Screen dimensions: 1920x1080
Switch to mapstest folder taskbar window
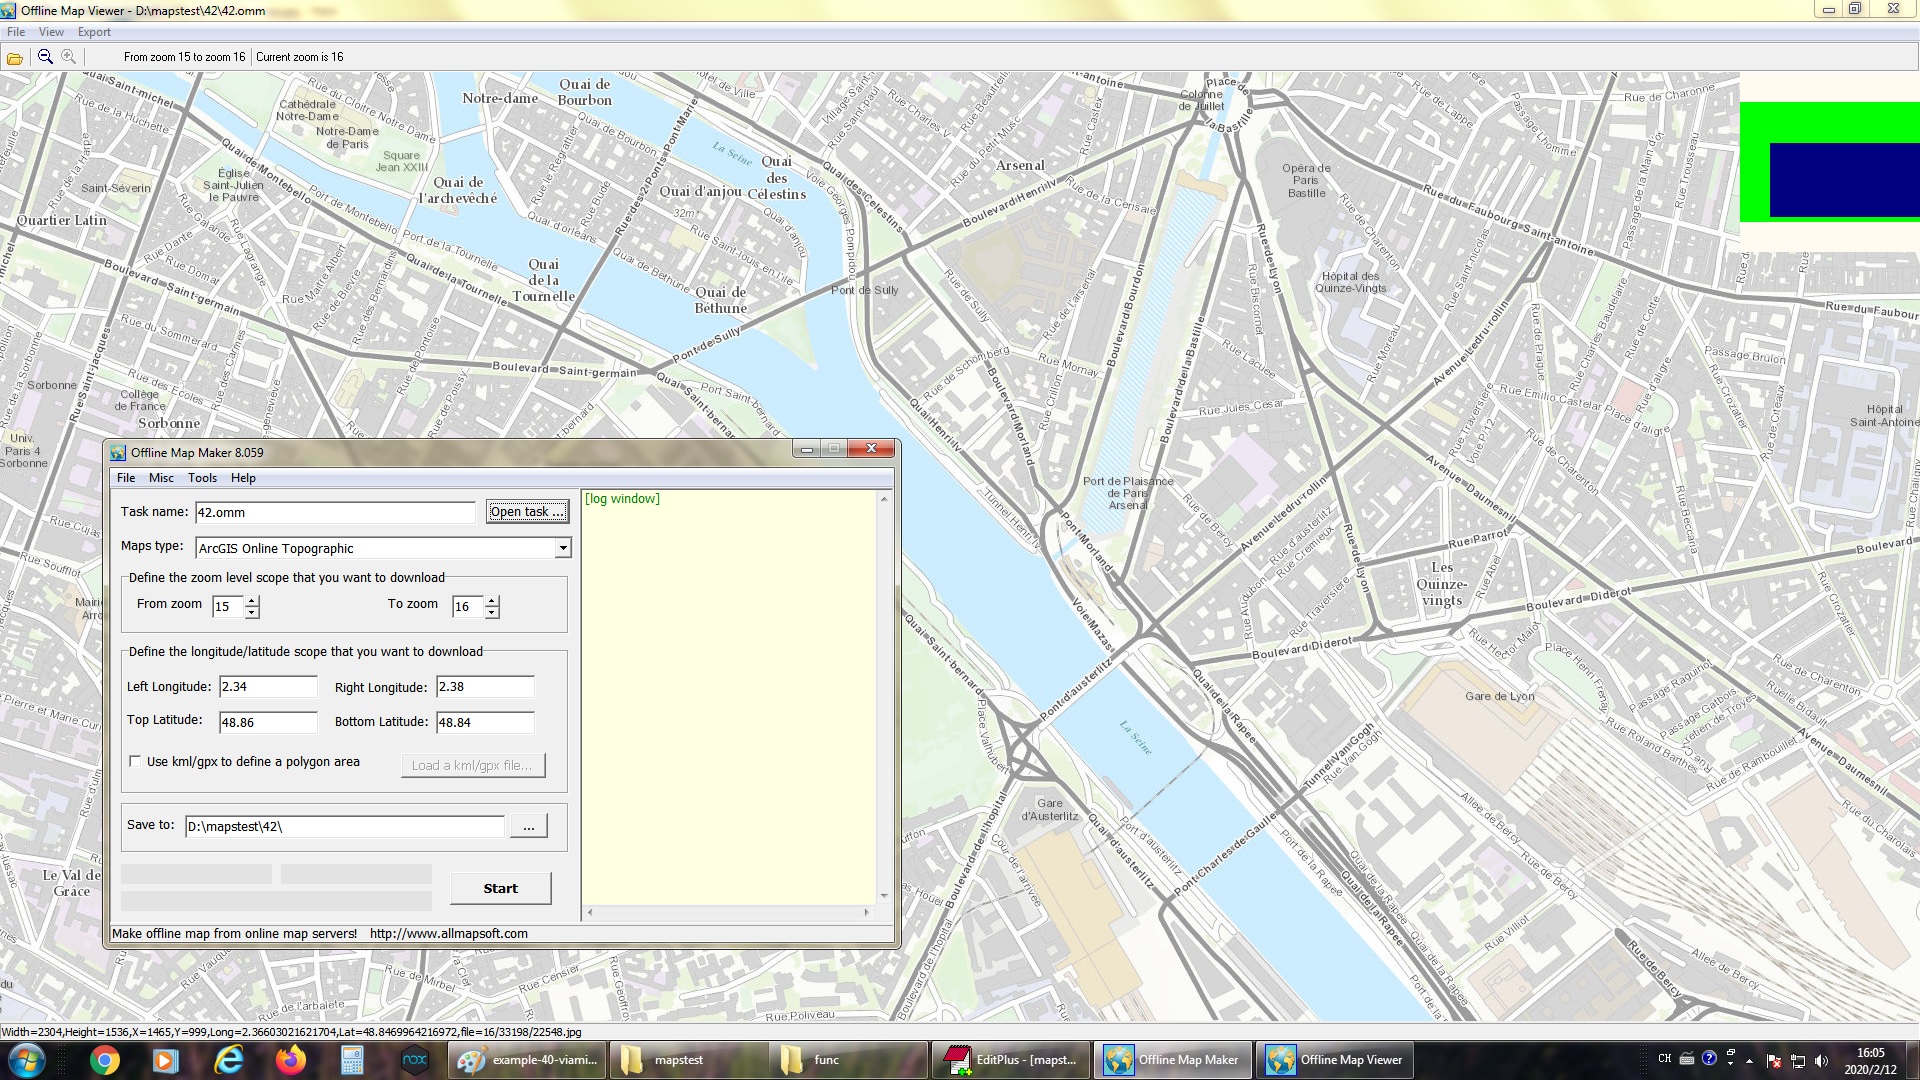(x=688, y=1060)
